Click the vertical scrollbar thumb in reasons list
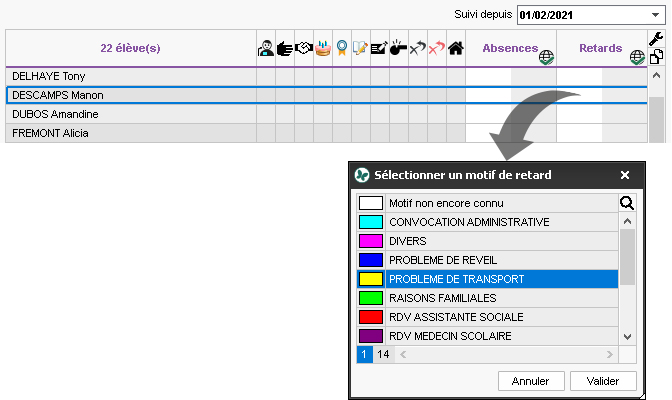Viewport: 672px width, 400px height. pos(627,257)
